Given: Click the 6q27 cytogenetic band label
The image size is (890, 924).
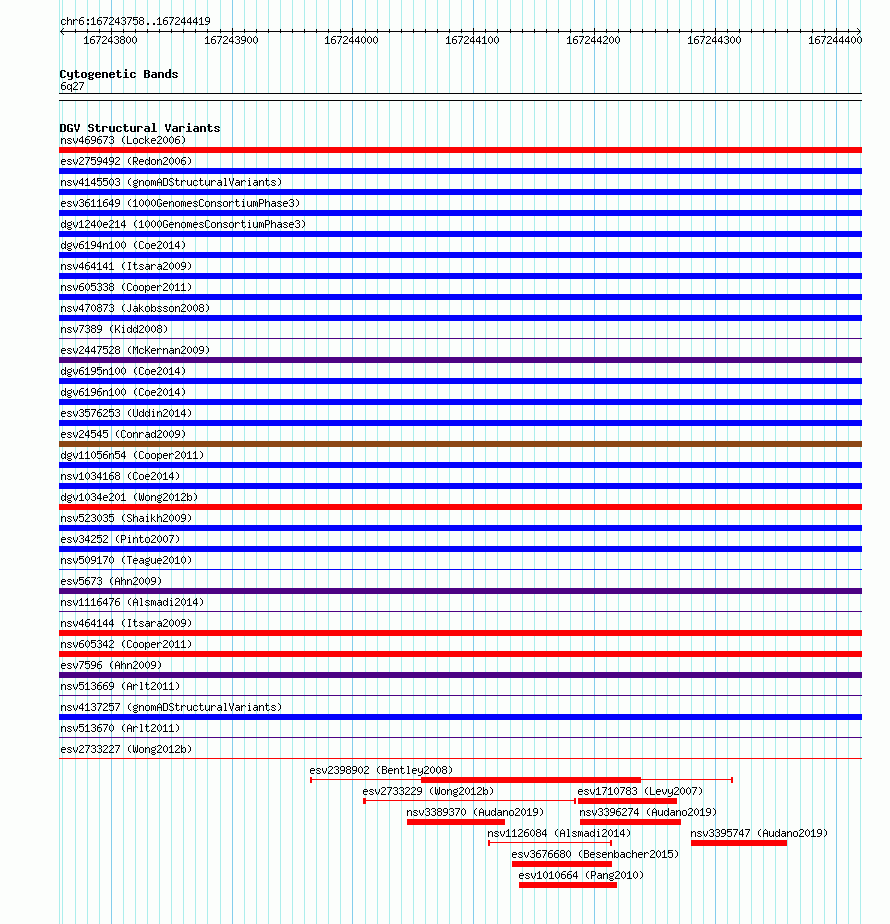Looking at the screenshot, I should (72, 86).
